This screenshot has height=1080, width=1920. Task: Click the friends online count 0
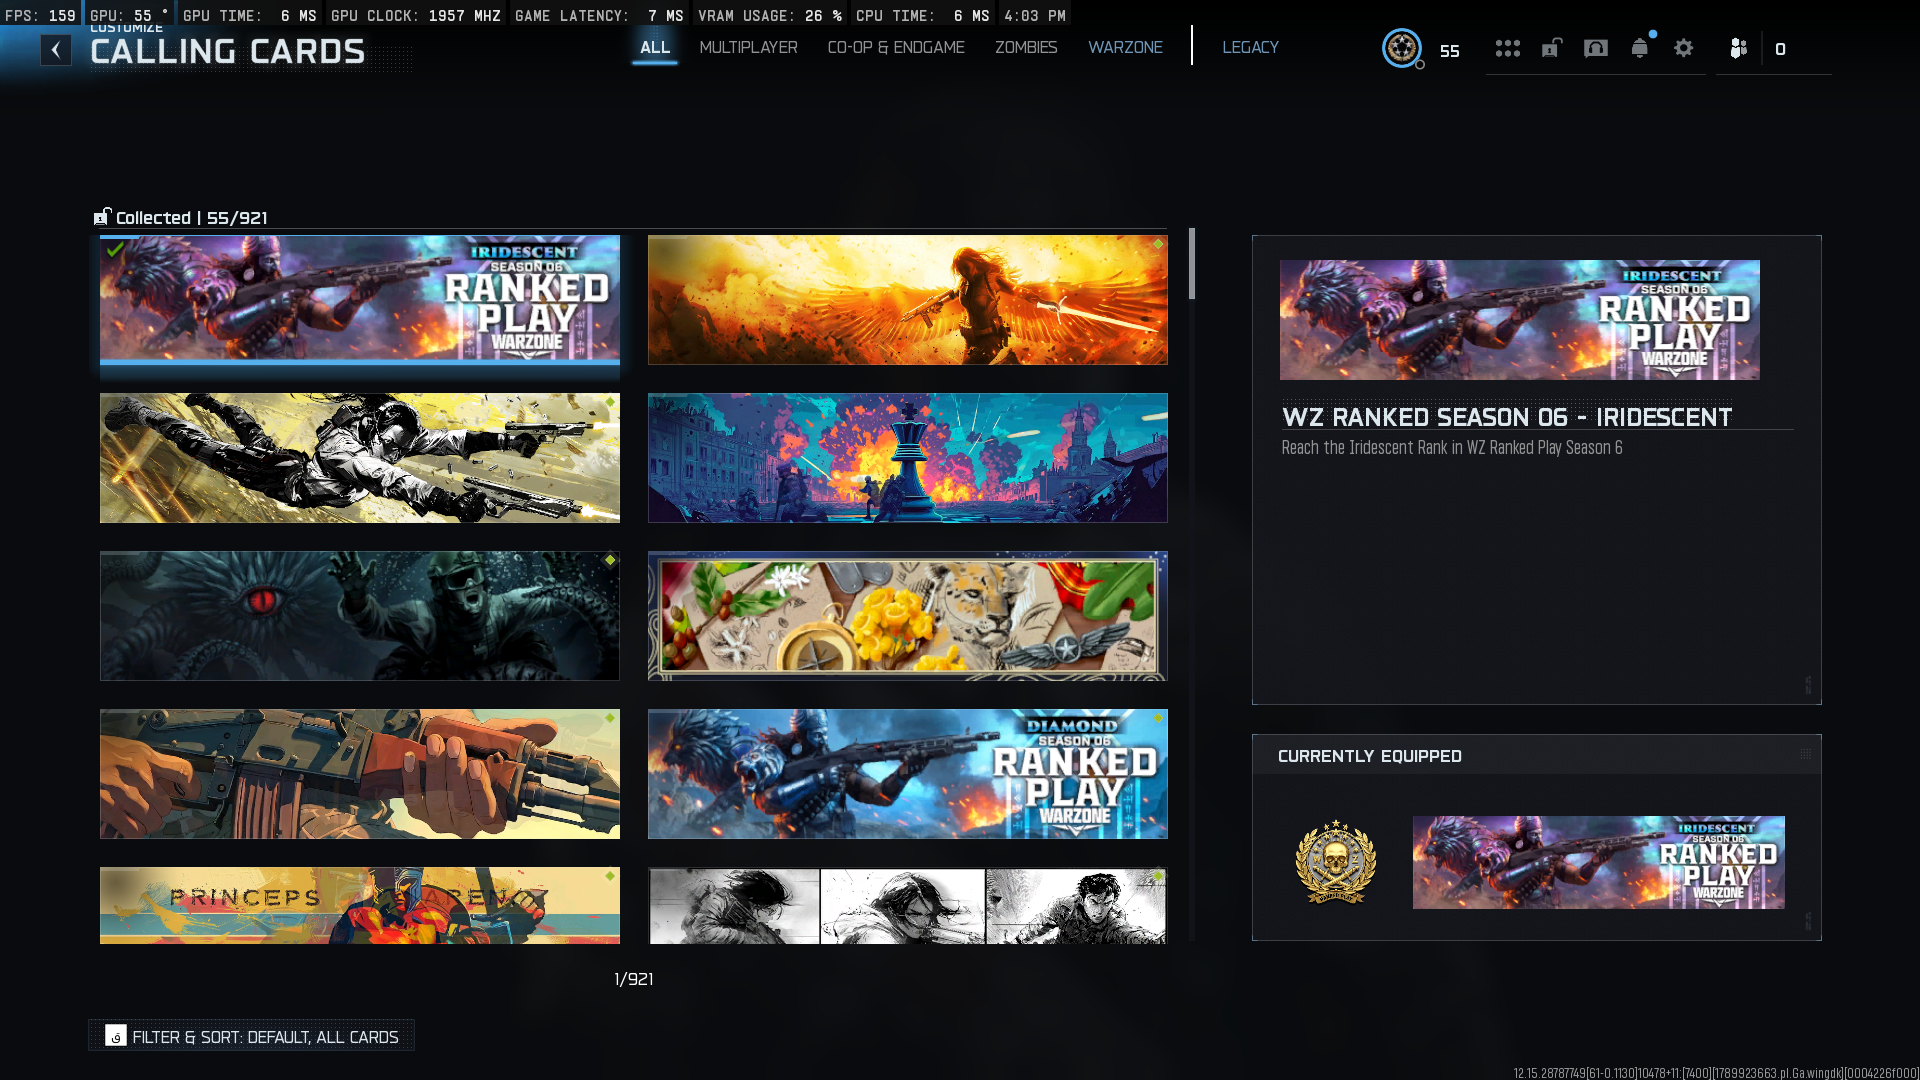[1780, 49]
